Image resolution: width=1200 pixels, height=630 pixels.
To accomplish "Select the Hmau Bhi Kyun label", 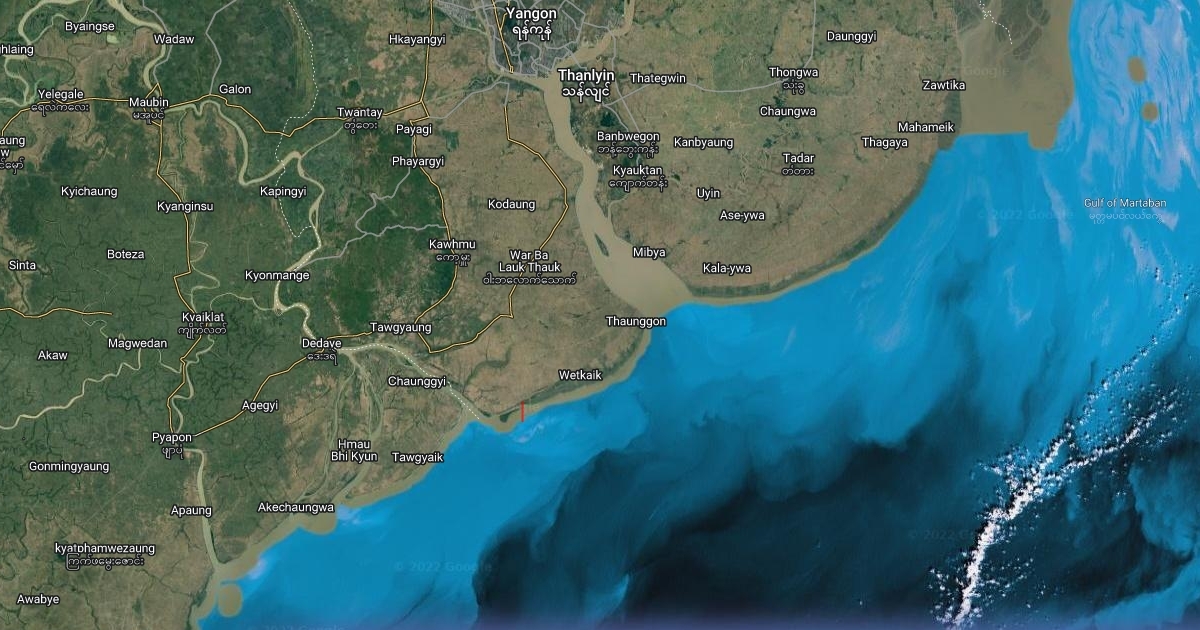I will pos(354,450).
